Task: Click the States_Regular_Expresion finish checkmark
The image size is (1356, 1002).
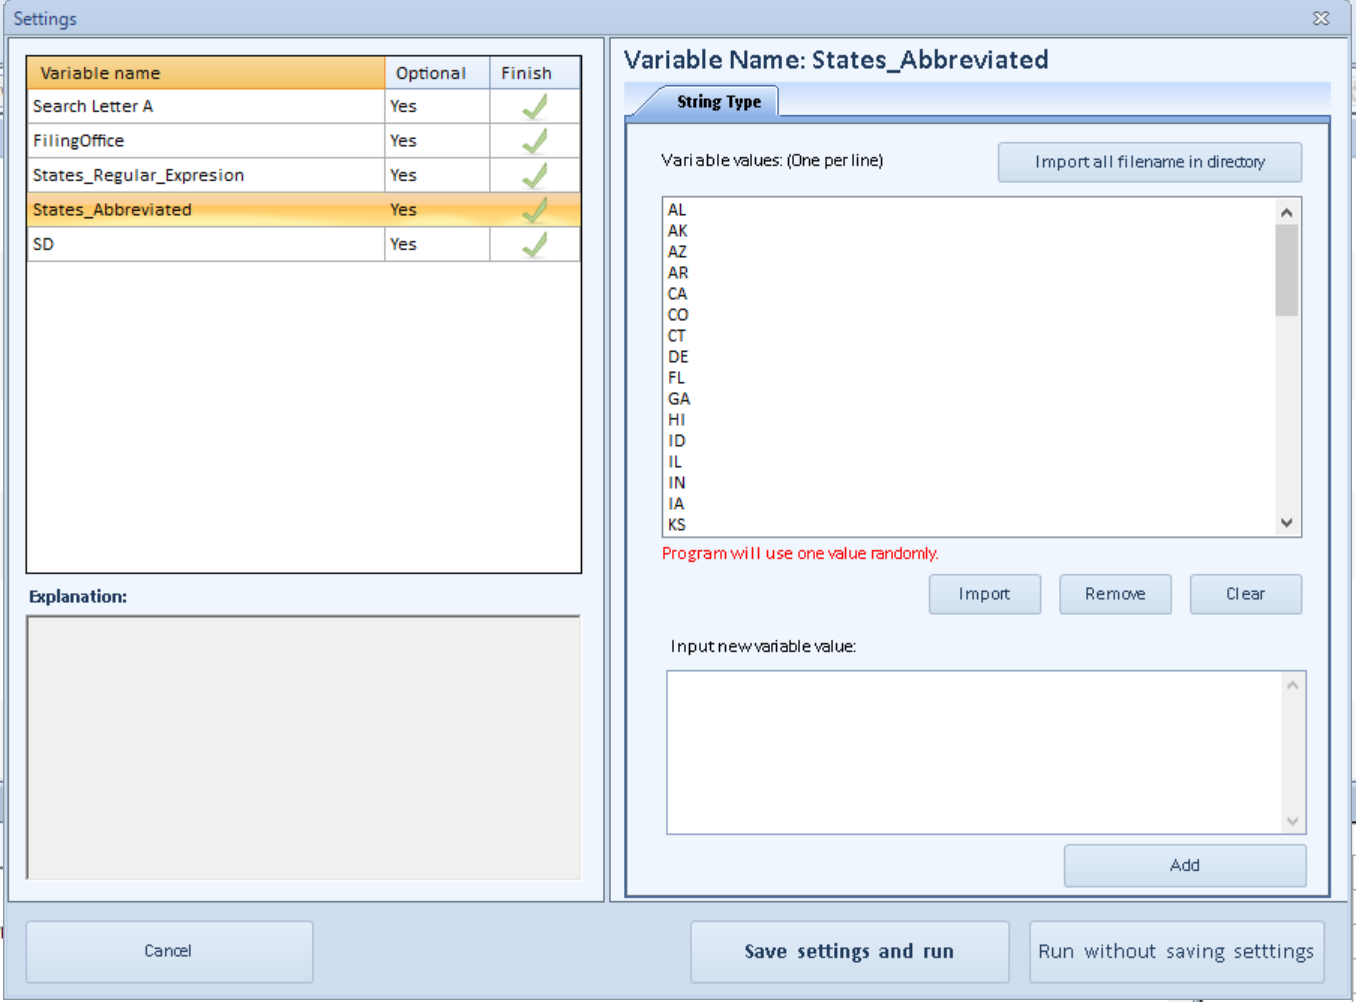Action: click(x=535, y=176)
